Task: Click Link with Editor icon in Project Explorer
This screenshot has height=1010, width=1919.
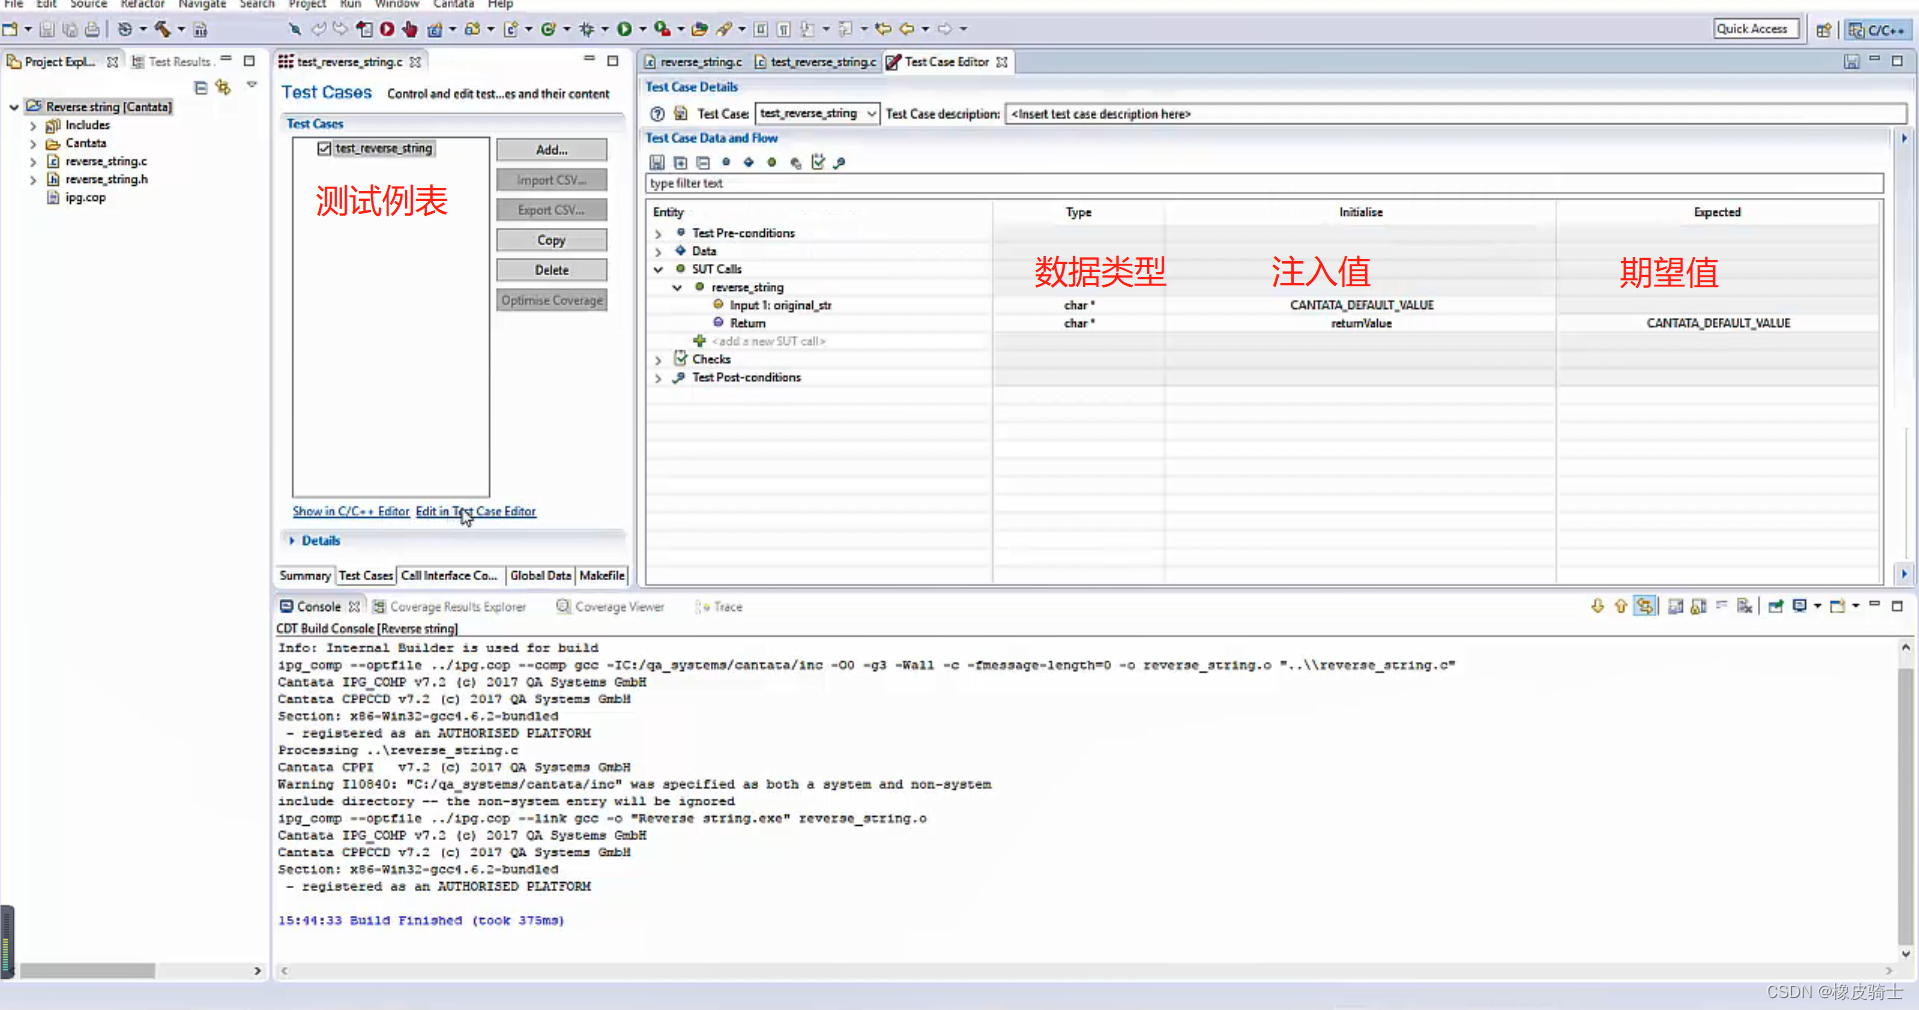Action: 223,88
